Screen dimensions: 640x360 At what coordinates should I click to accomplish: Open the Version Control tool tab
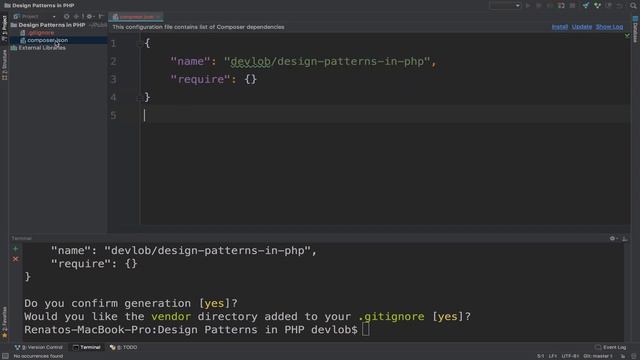(39, 347)
